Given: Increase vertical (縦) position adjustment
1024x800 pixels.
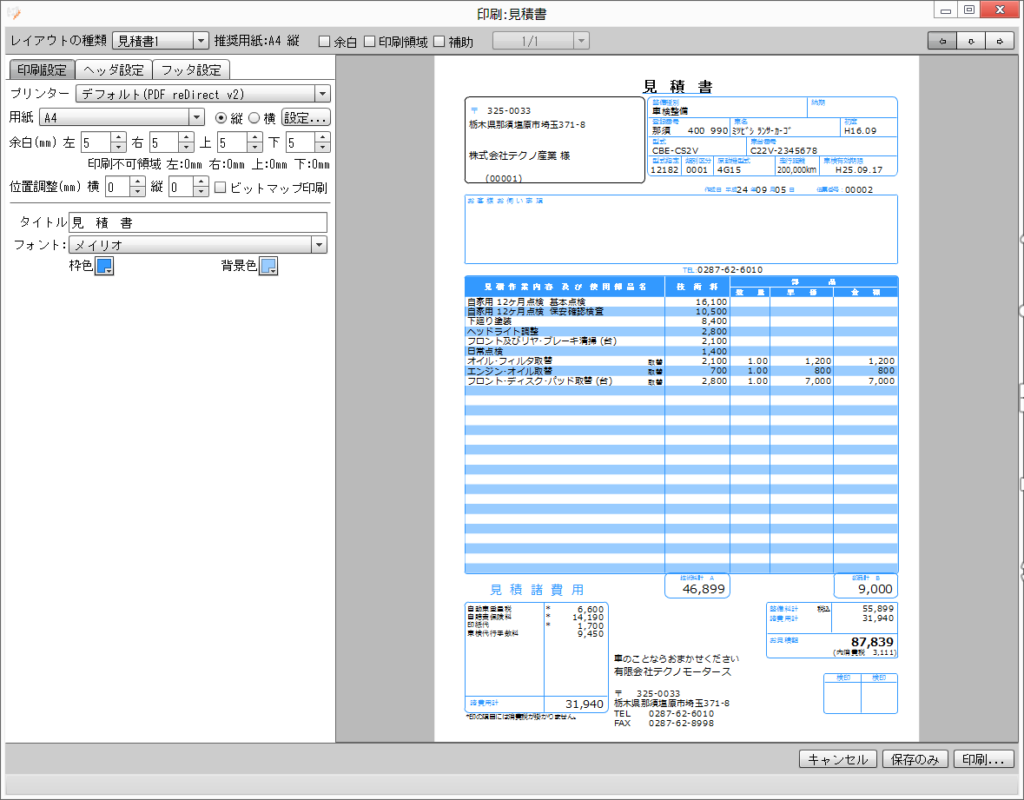Looking at the screenshot, I should [201, 182].
